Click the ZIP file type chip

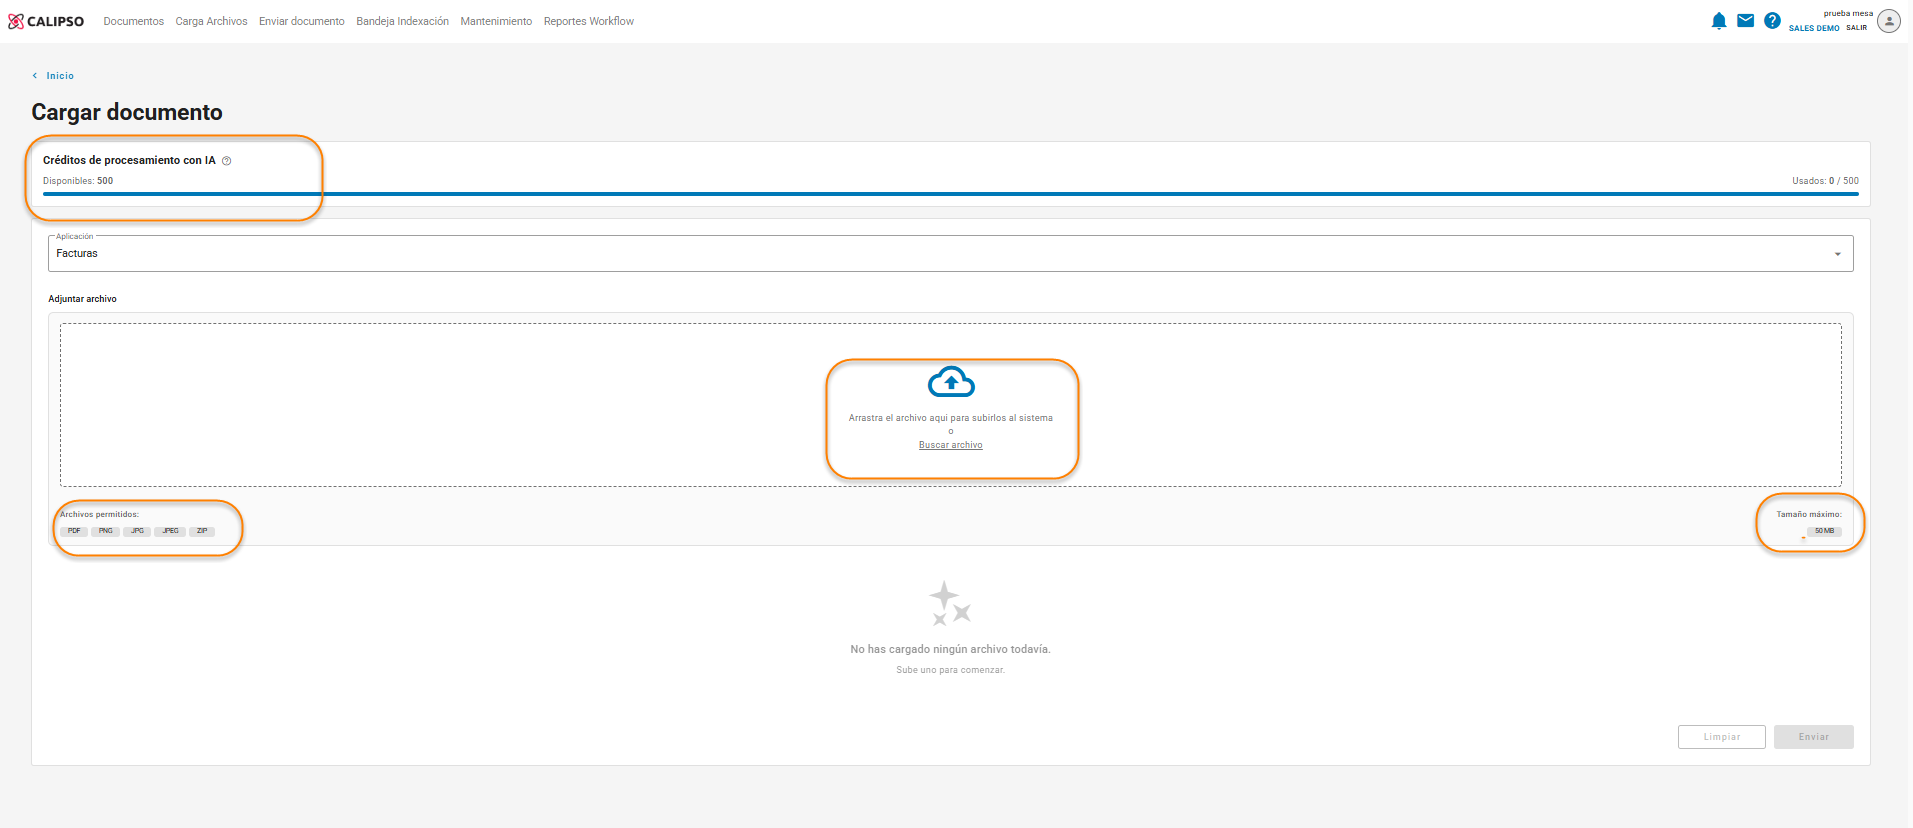click(202, 531)
